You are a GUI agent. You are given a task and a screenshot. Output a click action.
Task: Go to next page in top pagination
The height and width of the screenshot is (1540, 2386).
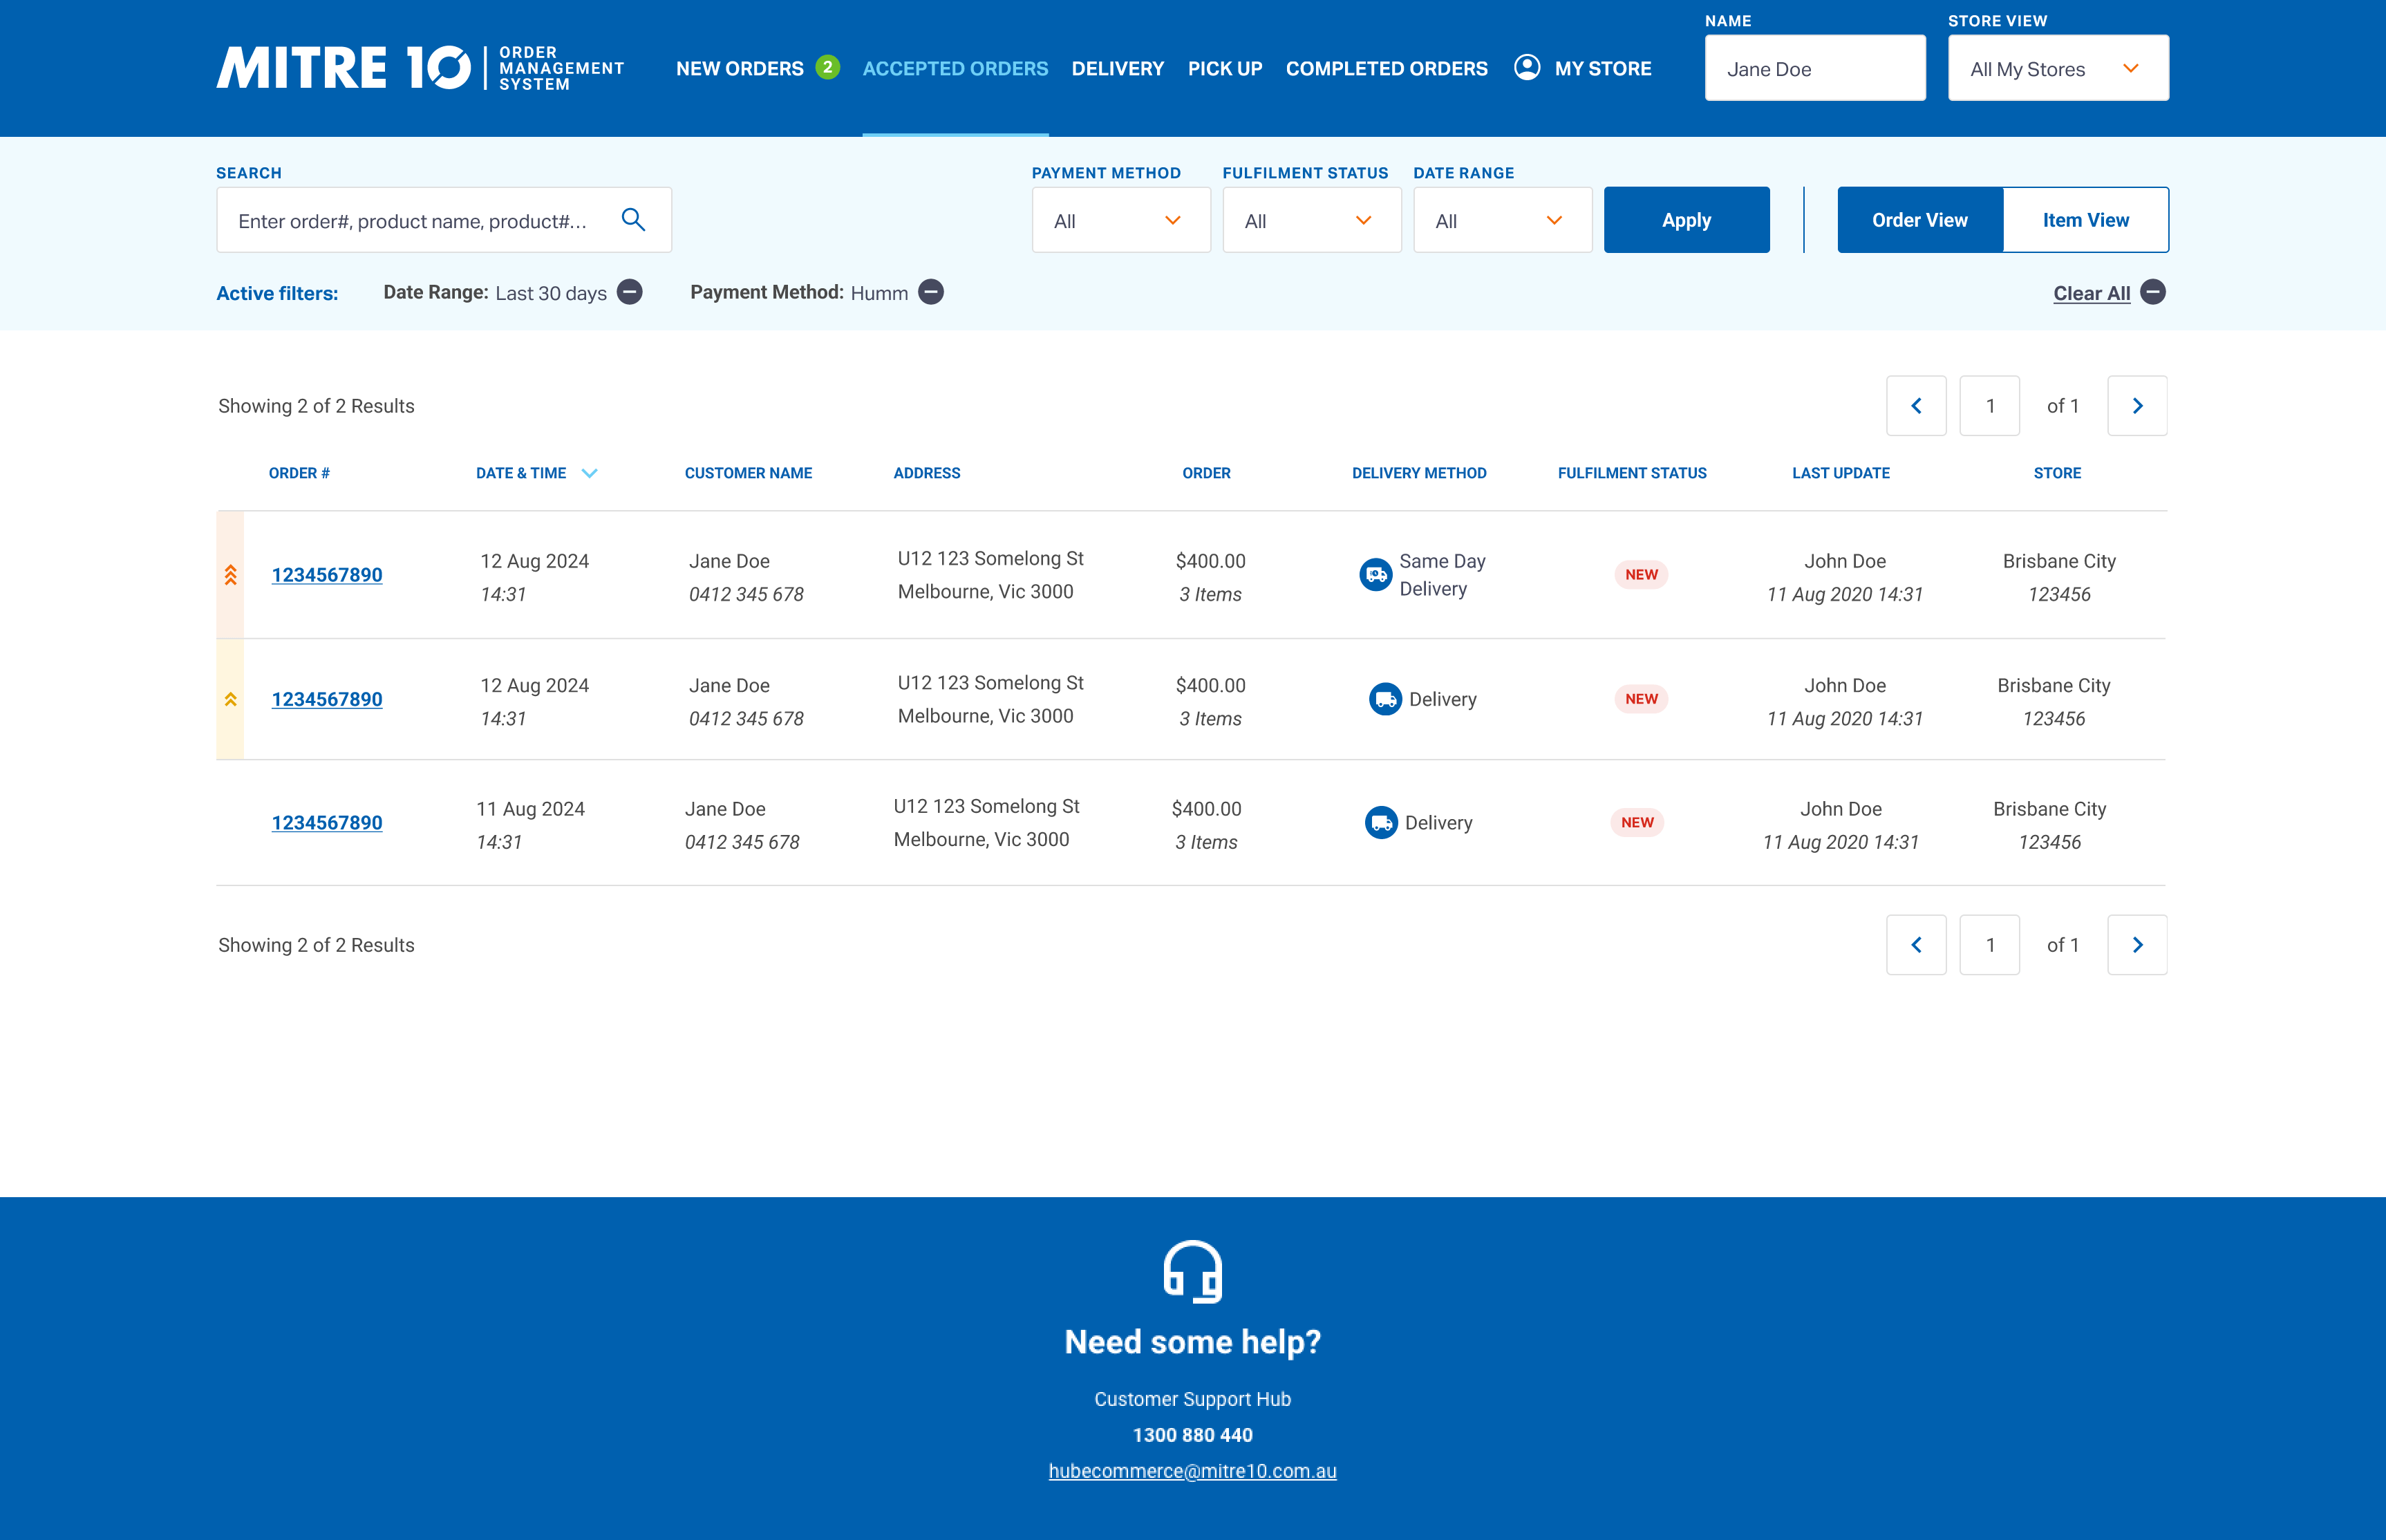coord(2137,406)
